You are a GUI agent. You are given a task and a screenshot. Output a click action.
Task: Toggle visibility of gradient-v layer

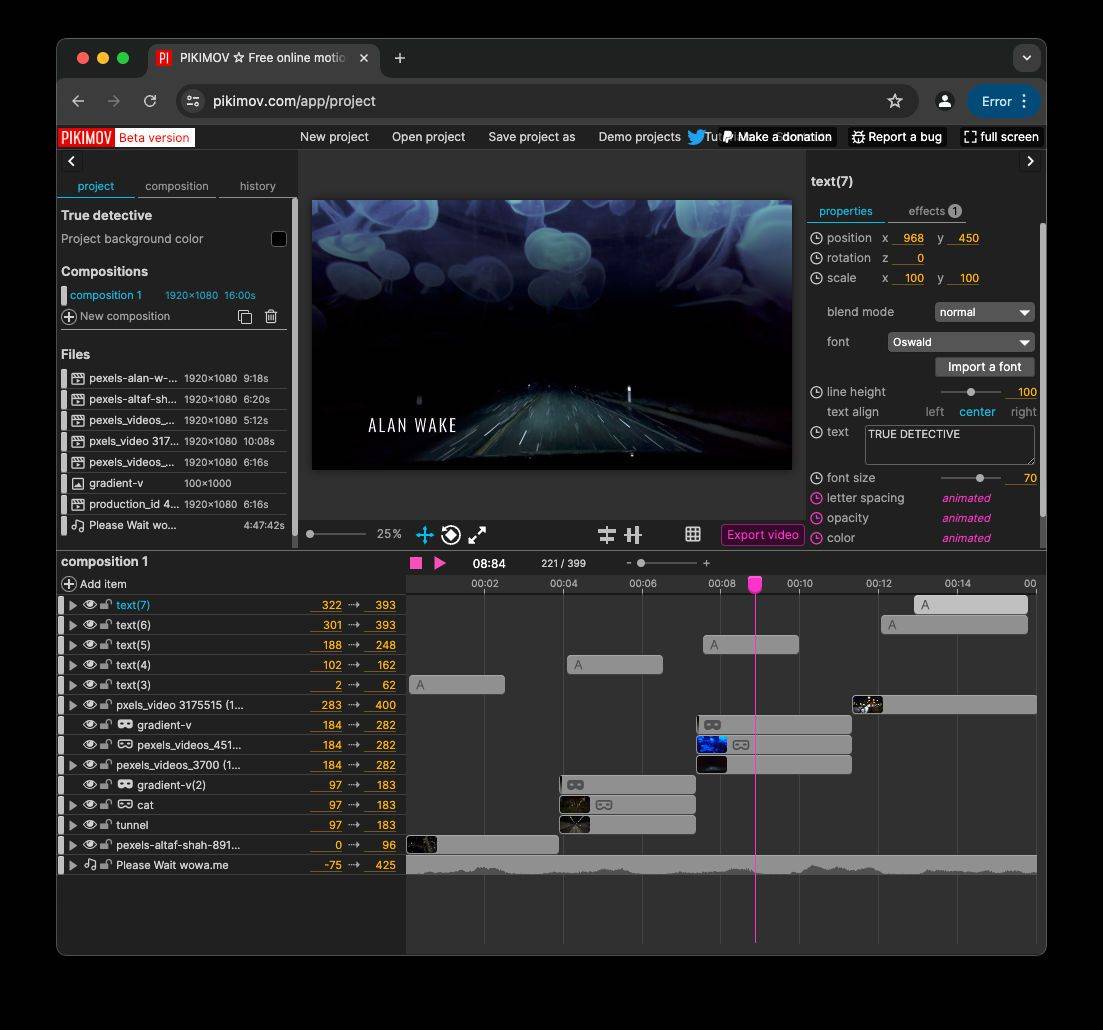[89, 725]
